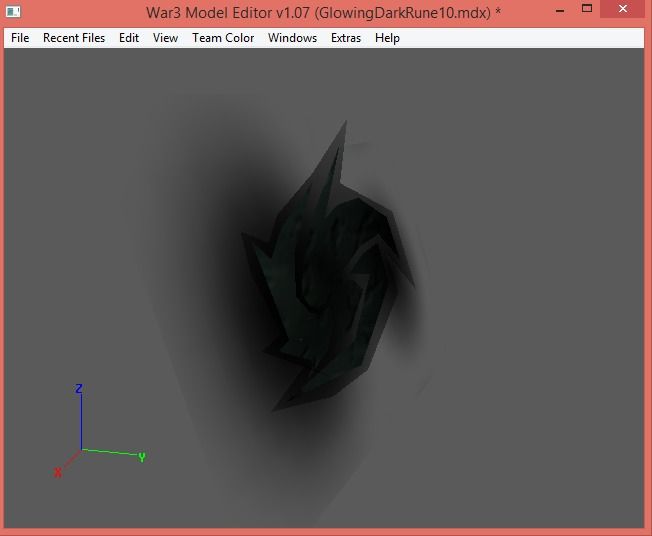Click the red X axis label
This screenshot has width=652, height=536.
pyautogui.click(x=58, y=472)
